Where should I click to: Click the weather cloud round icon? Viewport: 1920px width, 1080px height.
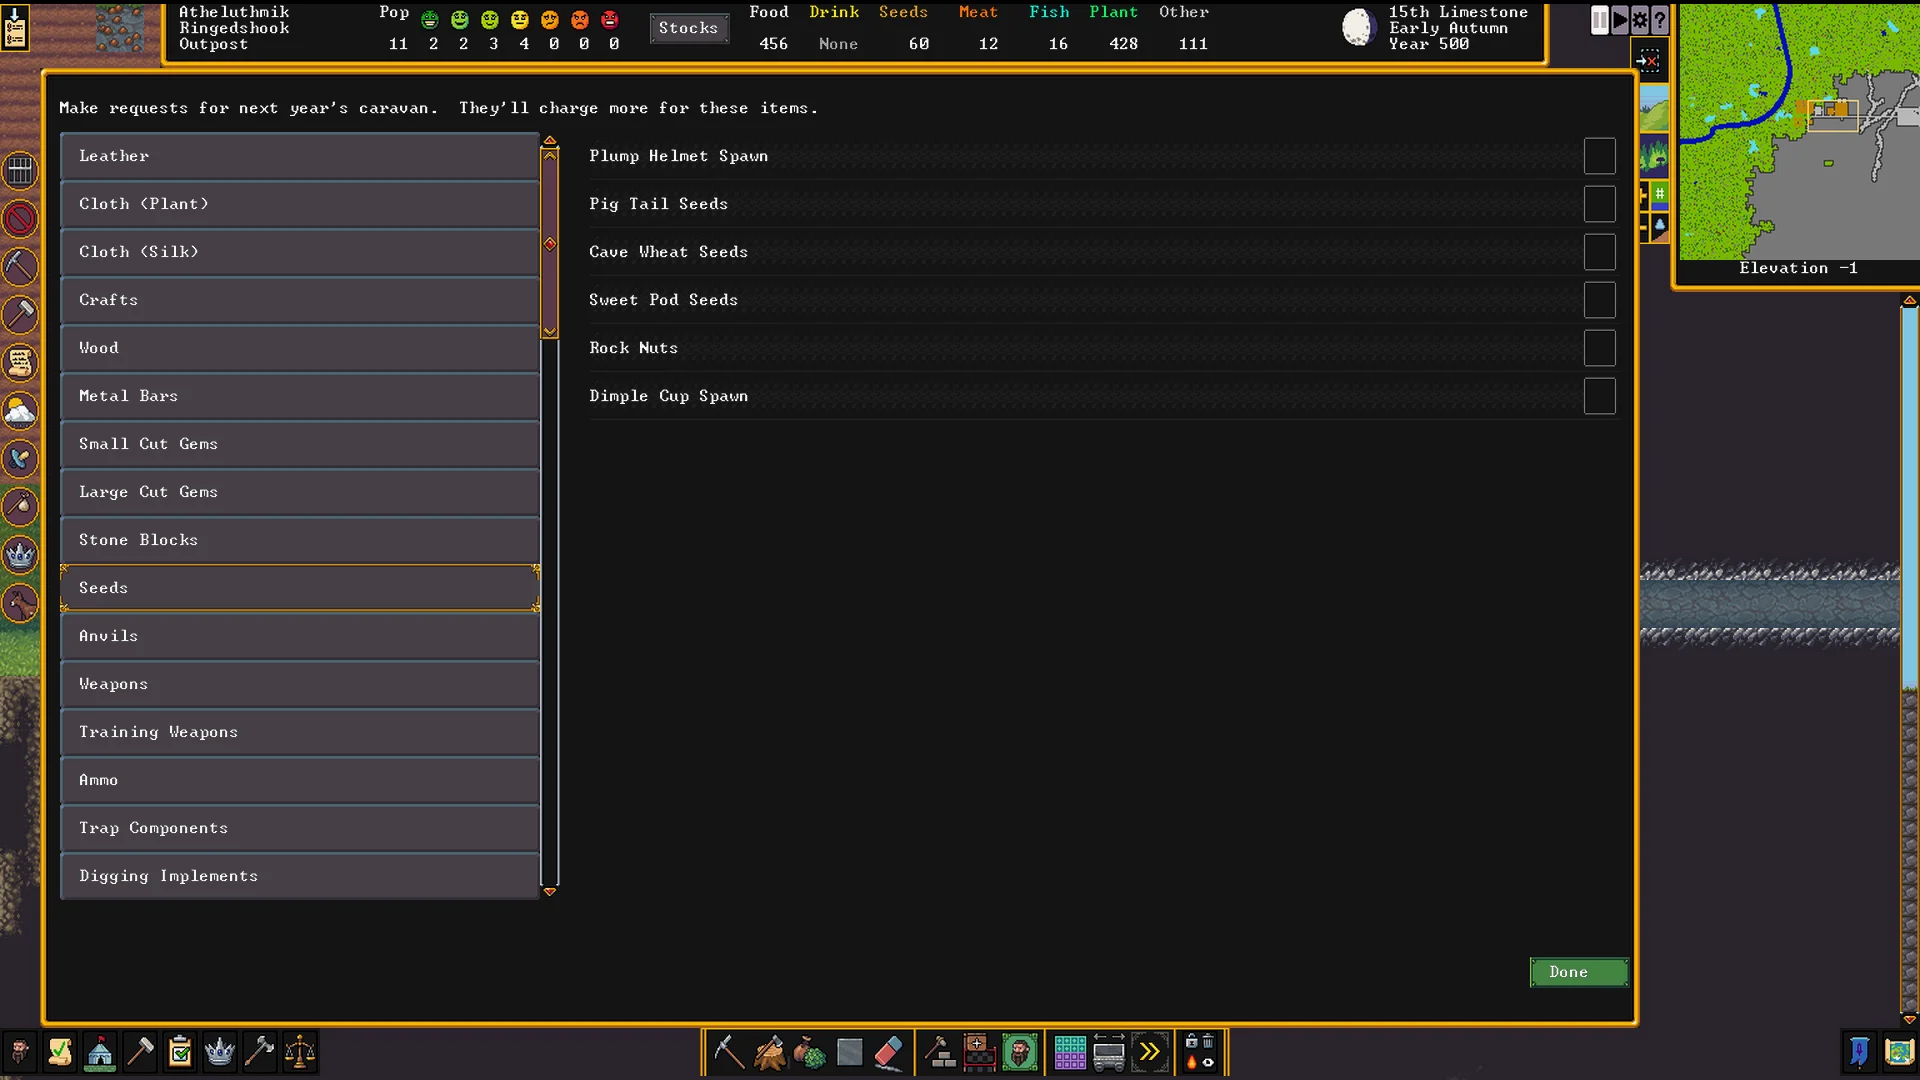pyautogui.click(x=20, y=411)
